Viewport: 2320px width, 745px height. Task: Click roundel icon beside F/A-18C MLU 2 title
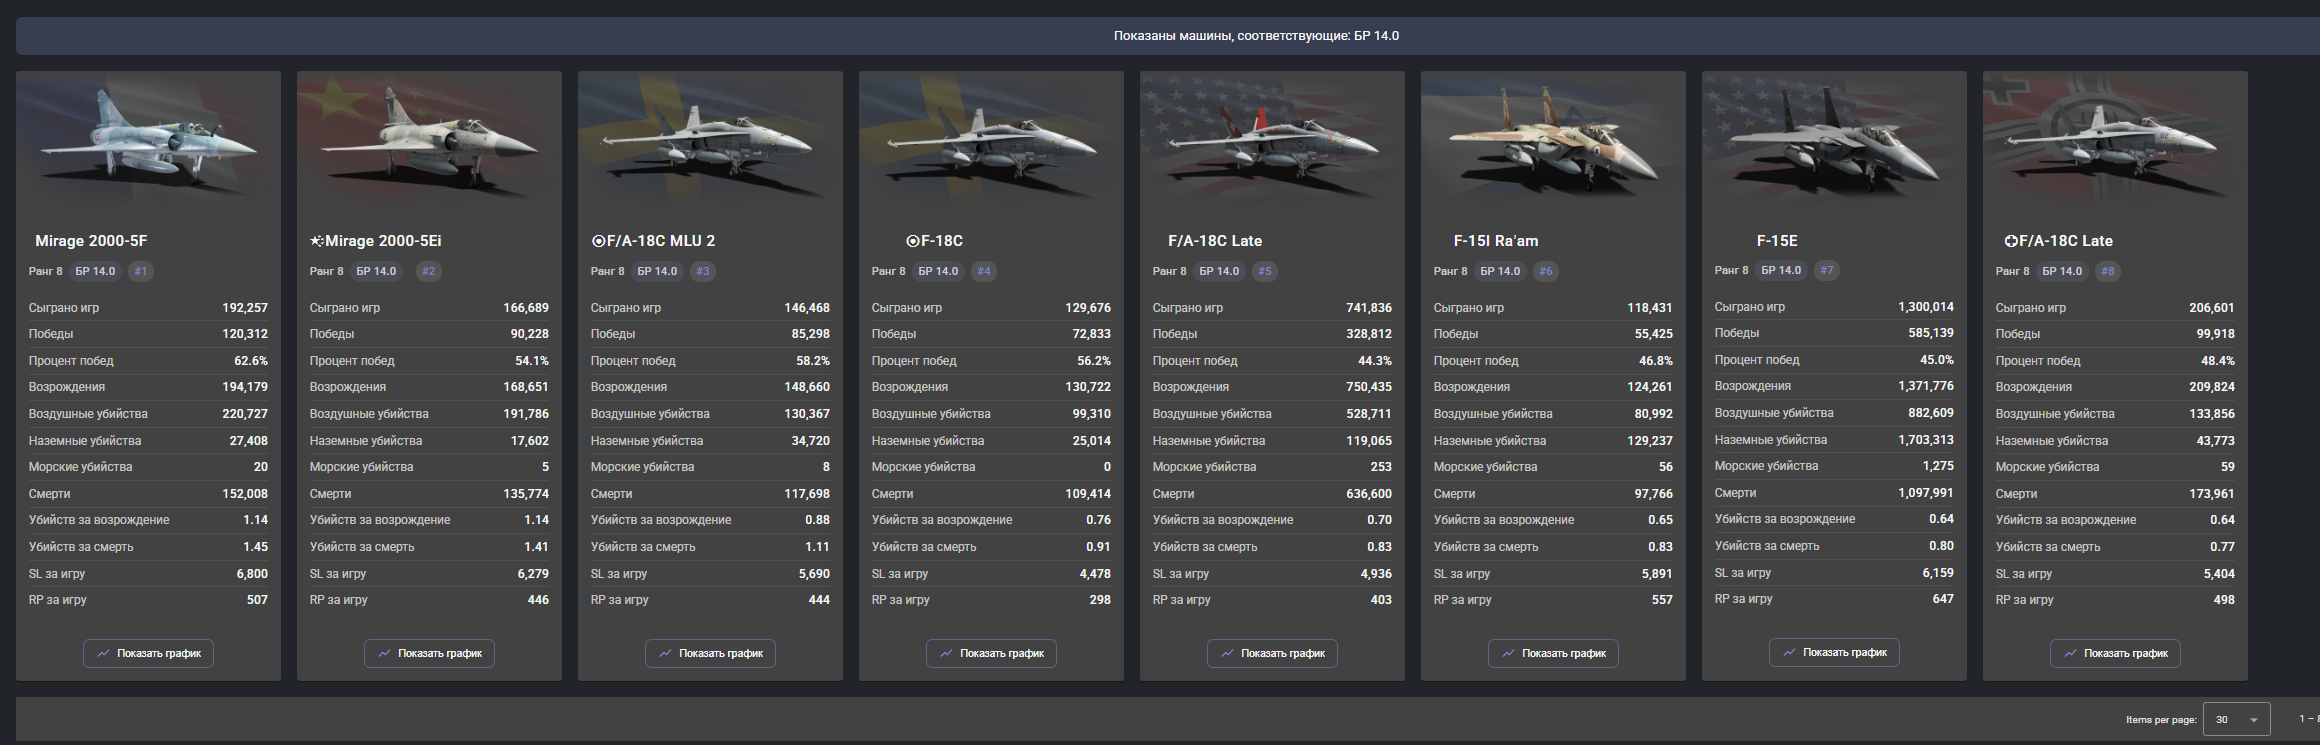pyautogui.click(x=599, y=241)
